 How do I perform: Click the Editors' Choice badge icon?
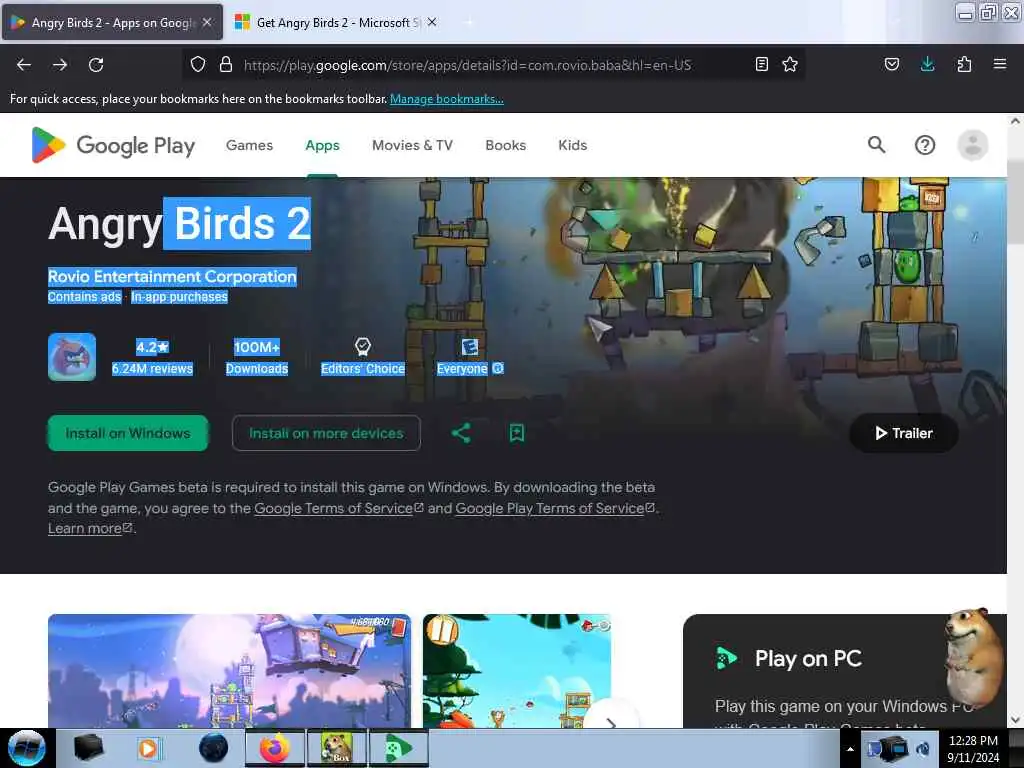tap(362, 346)
